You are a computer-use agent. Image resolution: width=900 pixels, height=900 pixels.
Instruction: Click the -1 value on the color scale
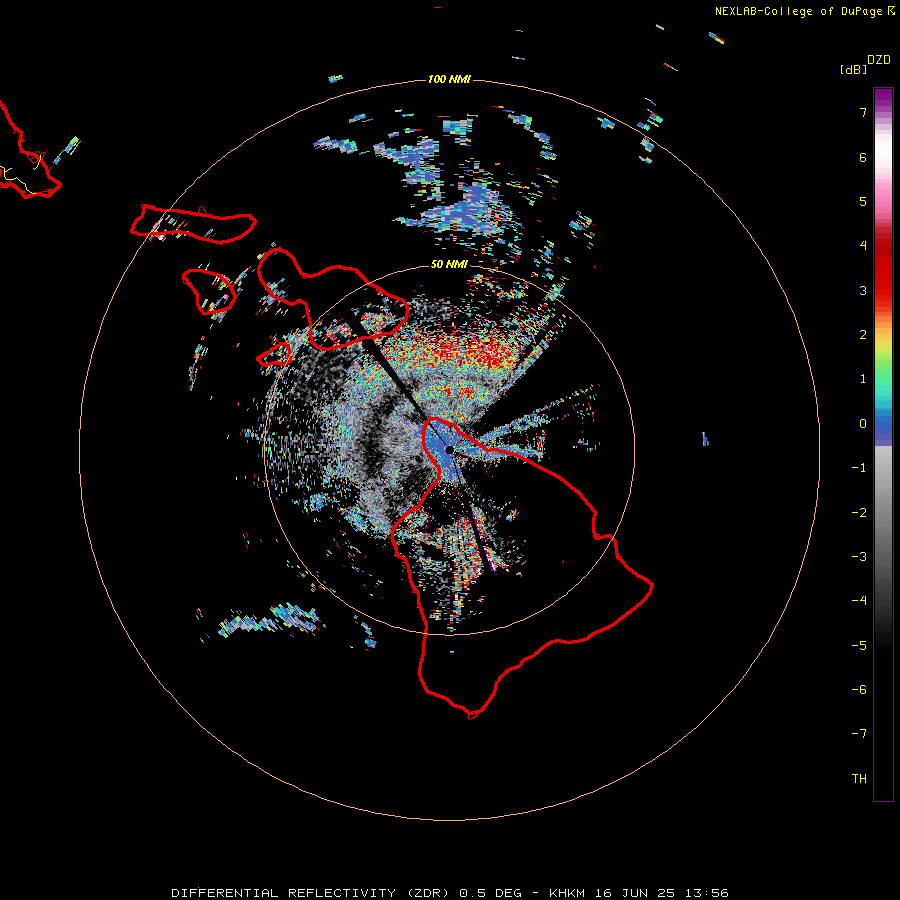point(859,468)
